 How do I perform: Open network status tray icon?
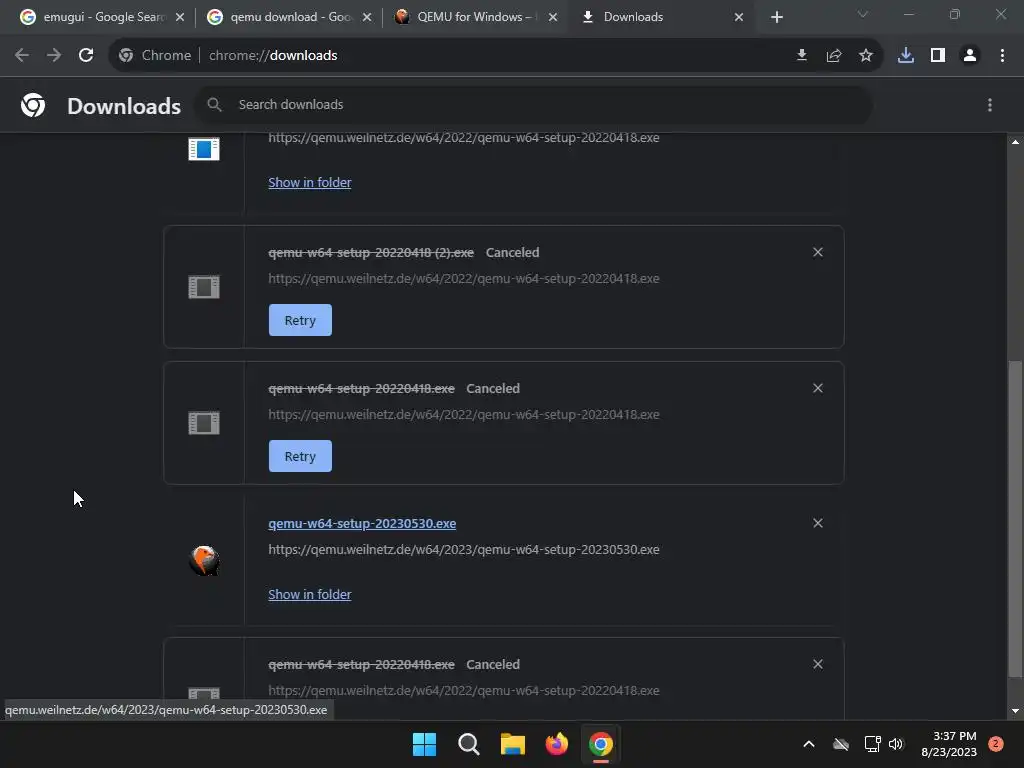pyautogui.click(x=872, y=744)
